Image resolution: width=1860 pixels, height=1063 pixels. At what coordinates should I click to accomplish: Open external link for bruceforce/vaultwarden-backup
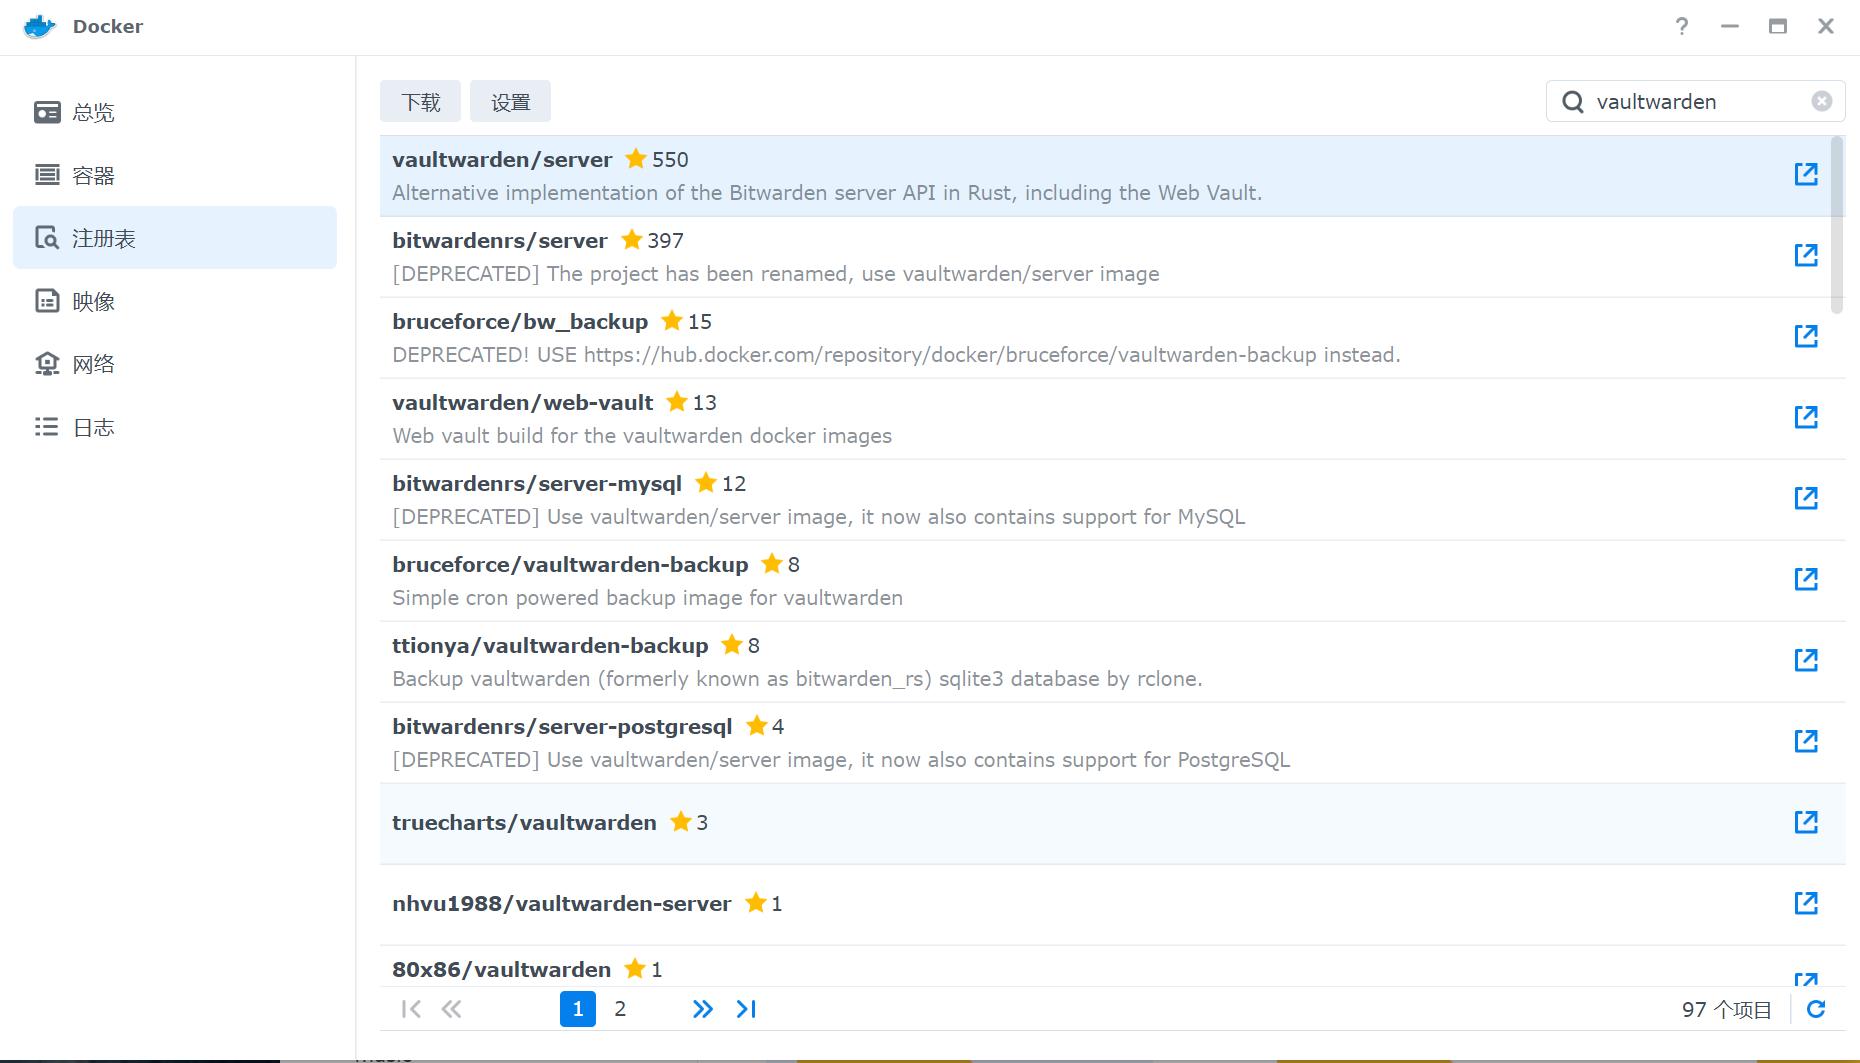pos(1806,579)
